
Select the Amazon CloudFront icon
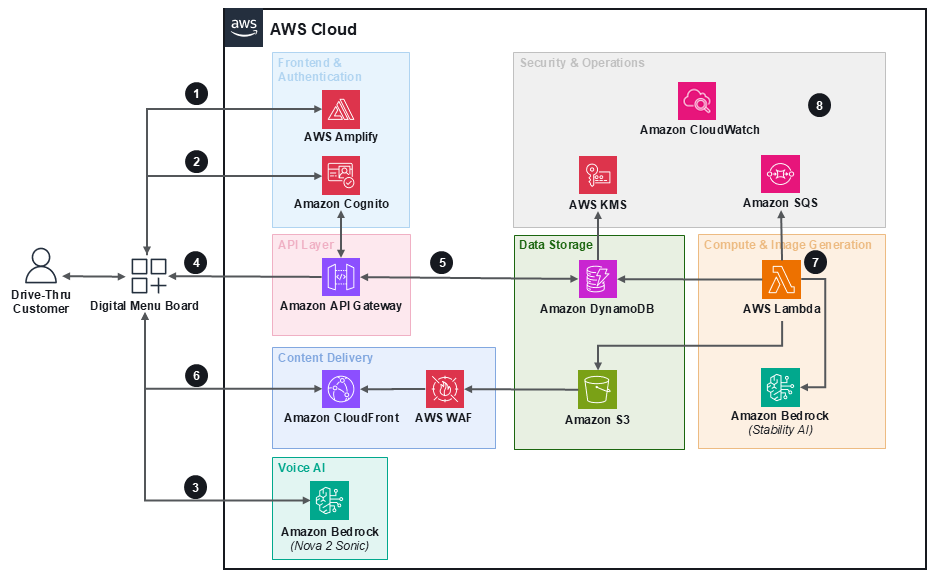pos(341,389)
